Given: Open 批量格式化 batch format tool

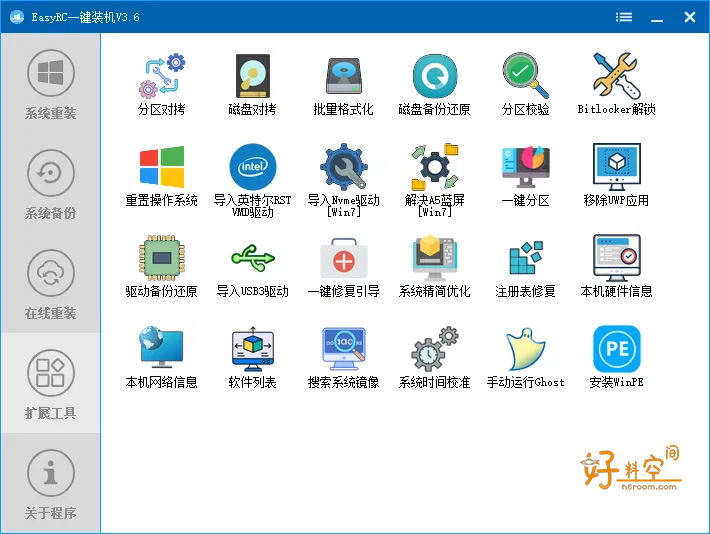Looking at the screenshot, I should click(x=343, y=85).
